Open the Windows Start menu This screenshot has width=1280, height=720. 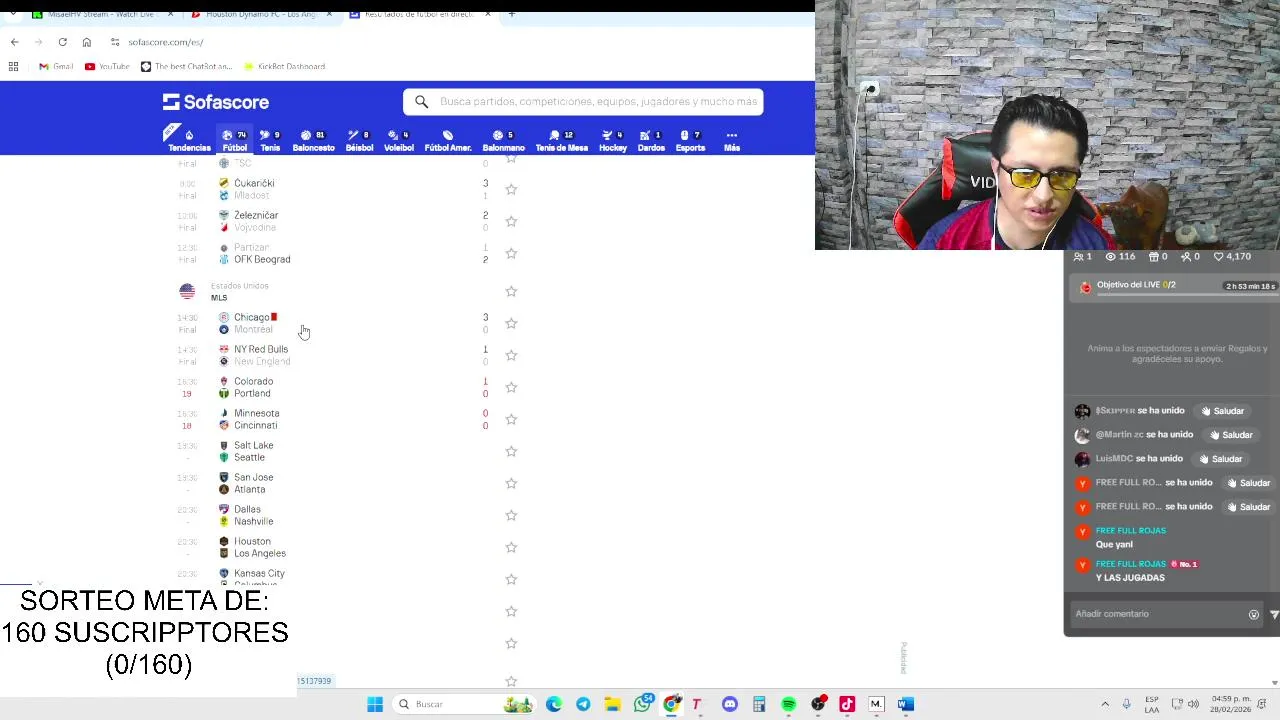click(x=375, y=704)
